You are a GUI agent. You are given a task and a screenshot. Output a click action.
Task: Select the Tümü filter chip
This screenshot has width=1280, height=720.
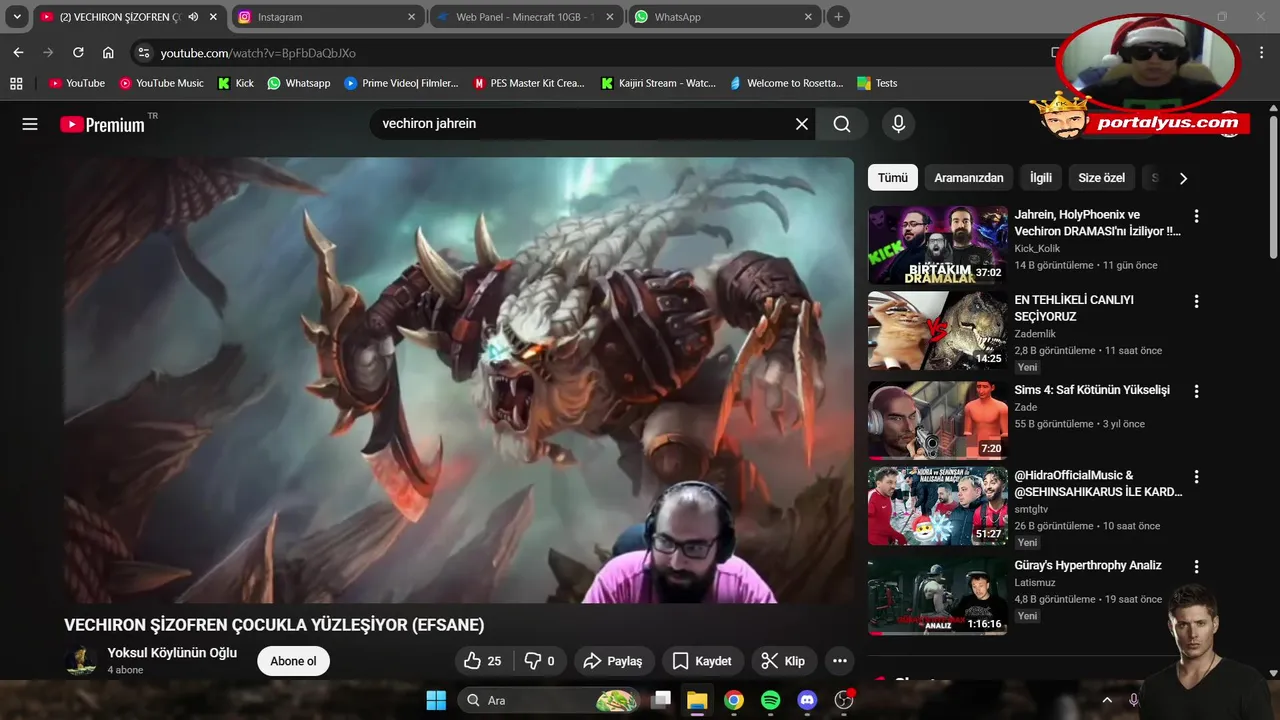click(893, 178)
